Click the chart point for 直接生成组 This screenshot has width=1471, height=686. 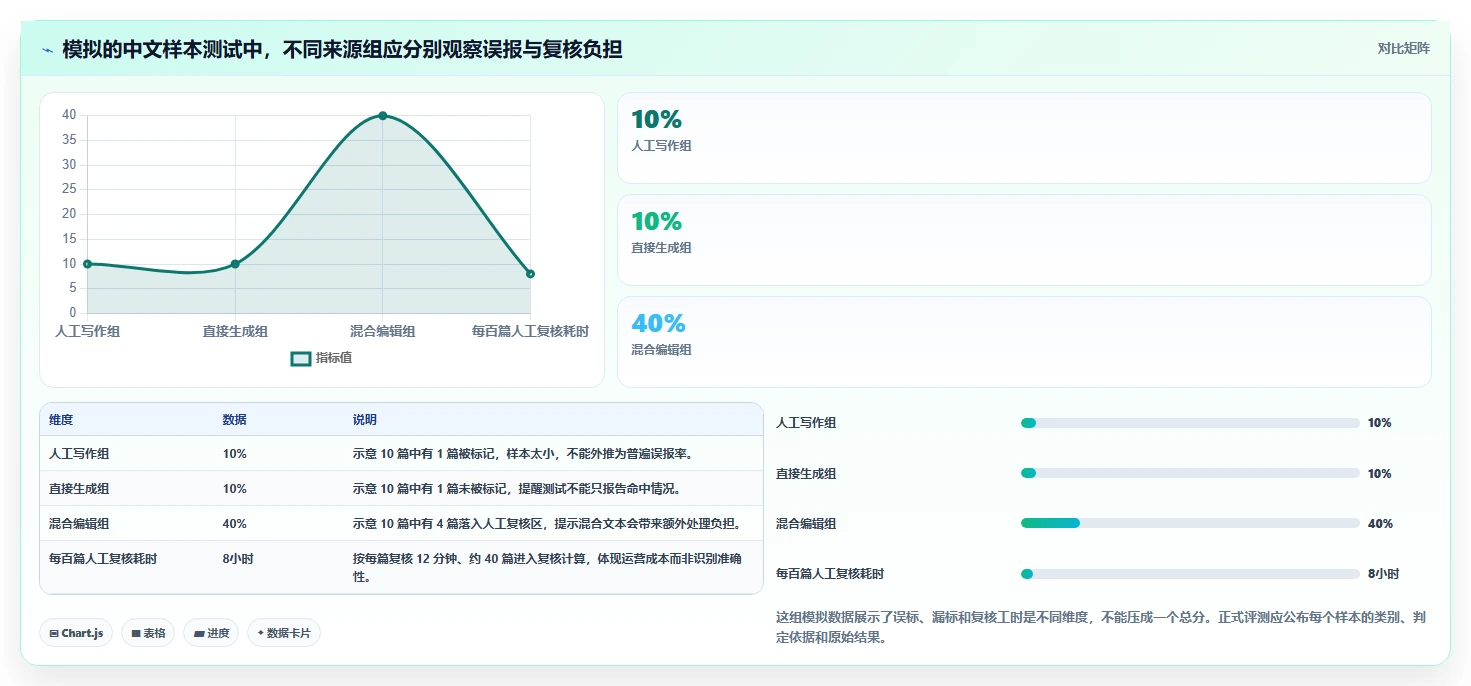click(235, 264)
